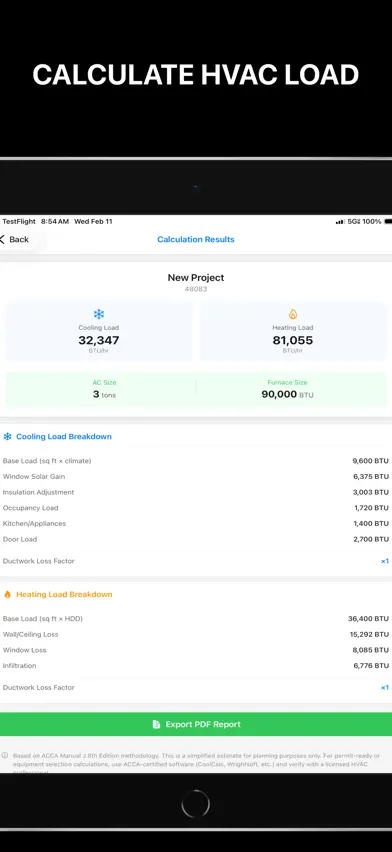Tap the cellular signal bars in status bar
This screenshot has height=852, width=392.
pyautogui.click(x=340, y=222)
